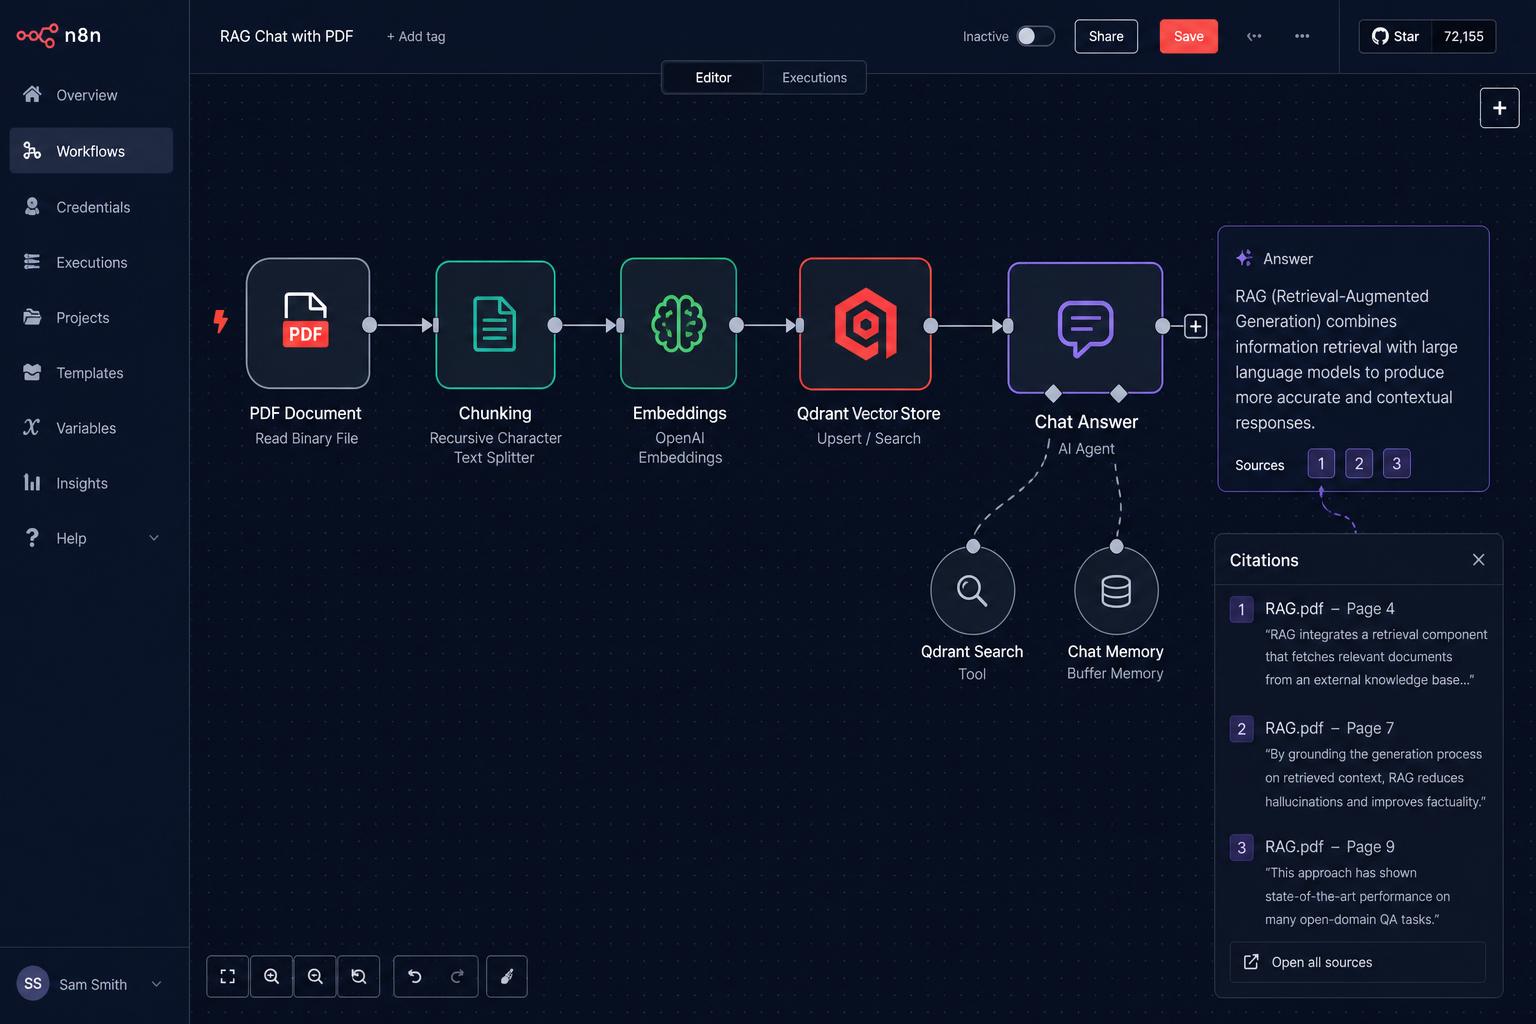Toggle the workflow Inactive switch
Image resolution: width=1536 pixels, height=1024 pixels.
click(1035, 36)
